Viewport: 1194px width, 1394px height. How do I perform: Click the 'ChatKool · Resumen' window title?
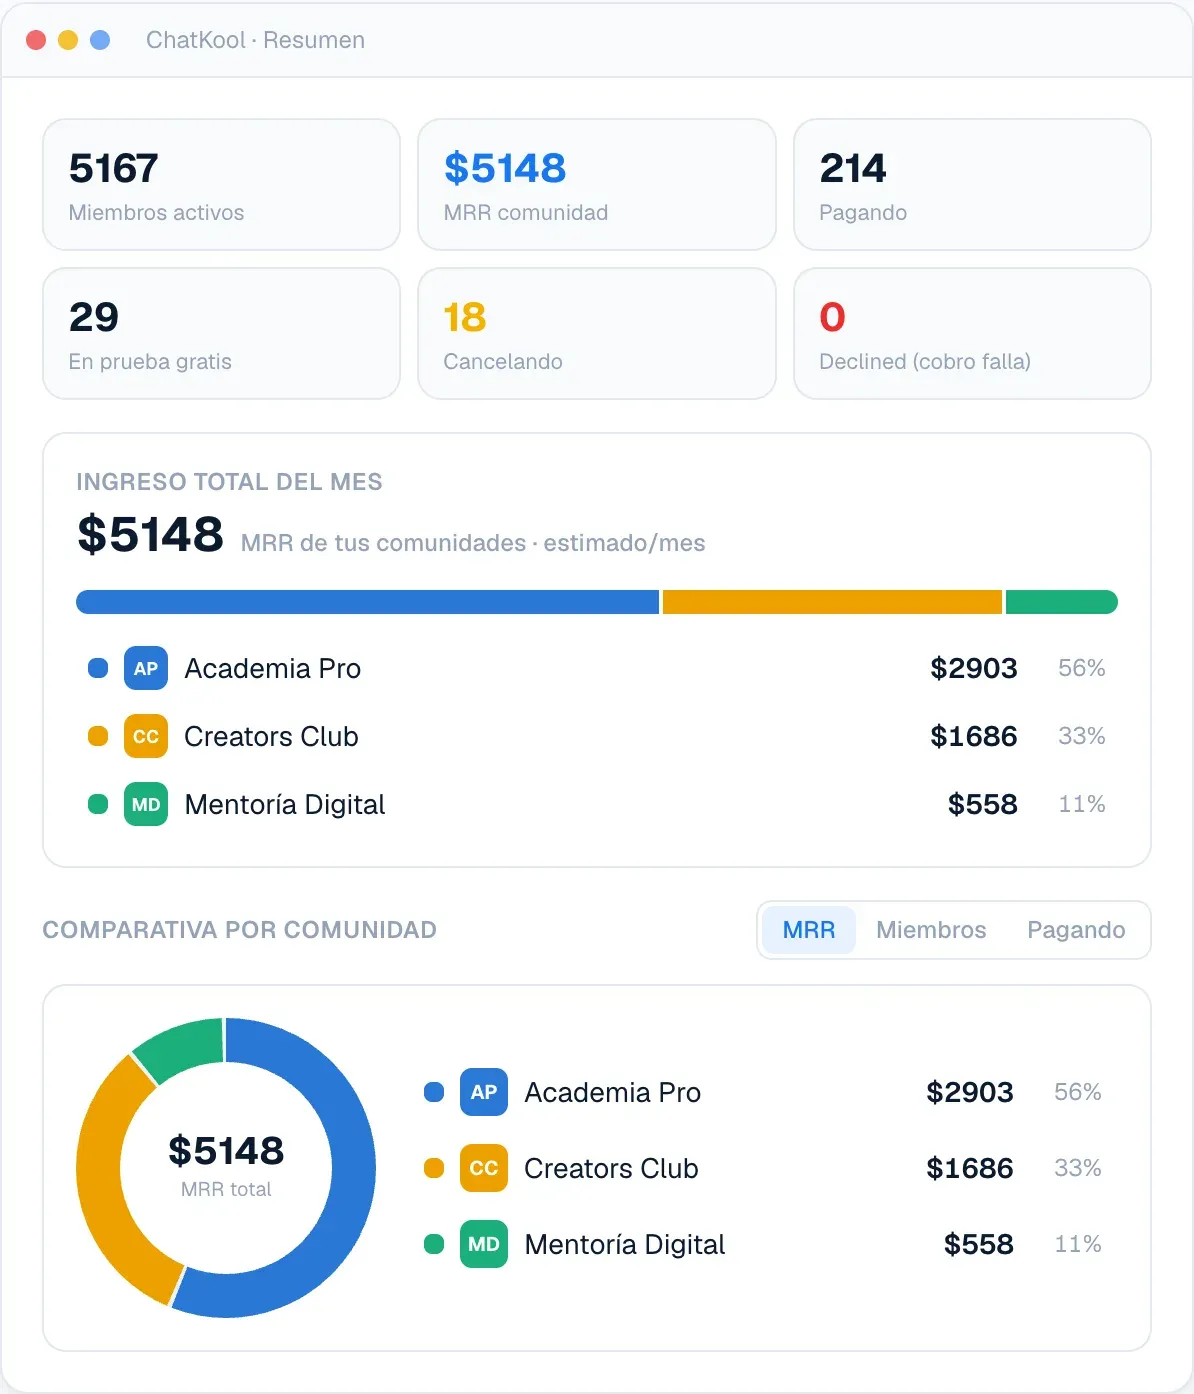pyautogui.click(x=255, y=40)
